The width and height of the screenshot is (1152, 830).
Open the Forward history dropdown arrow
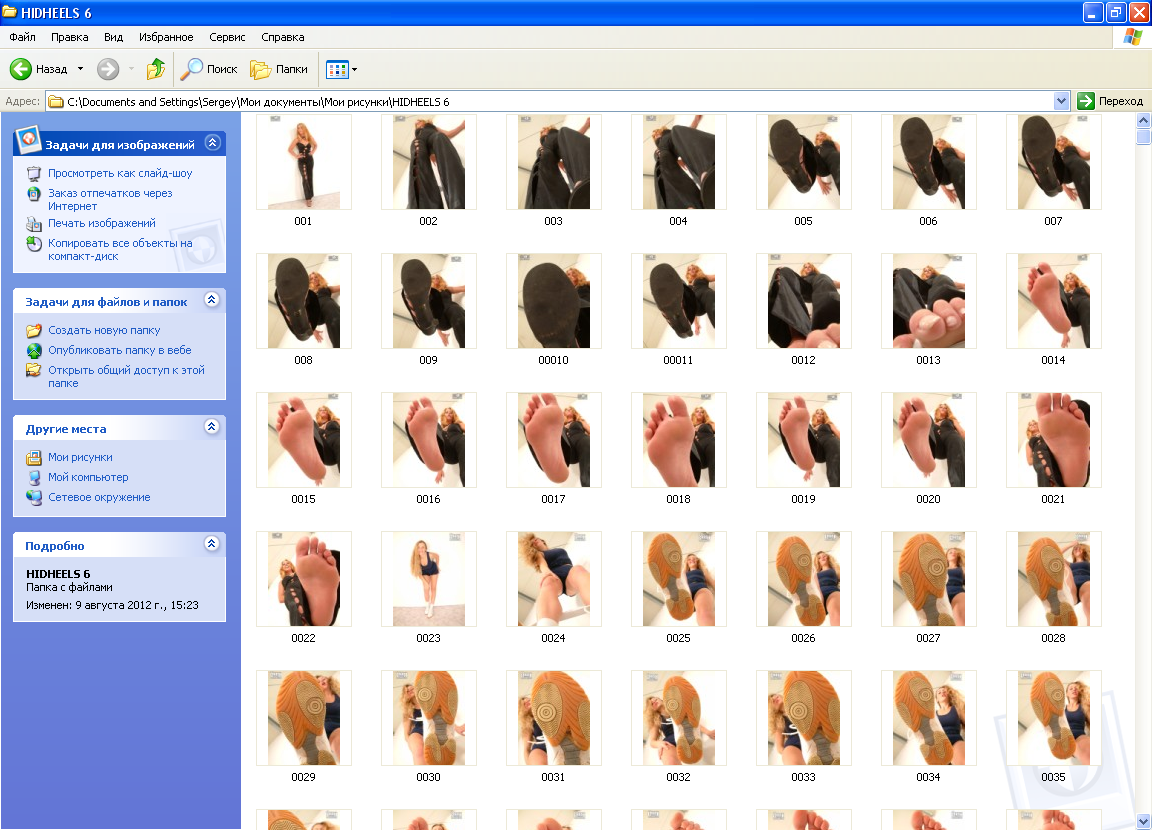tap(132, 69)
